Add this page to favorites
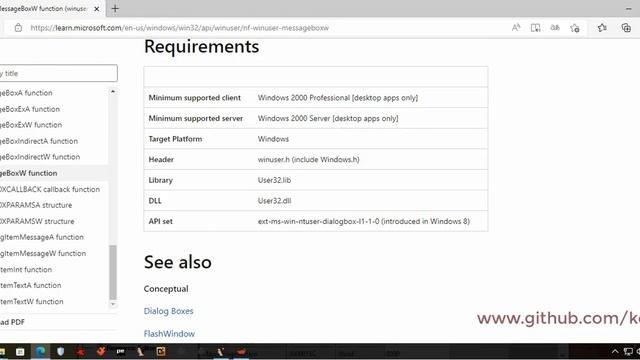 (575, 28)
